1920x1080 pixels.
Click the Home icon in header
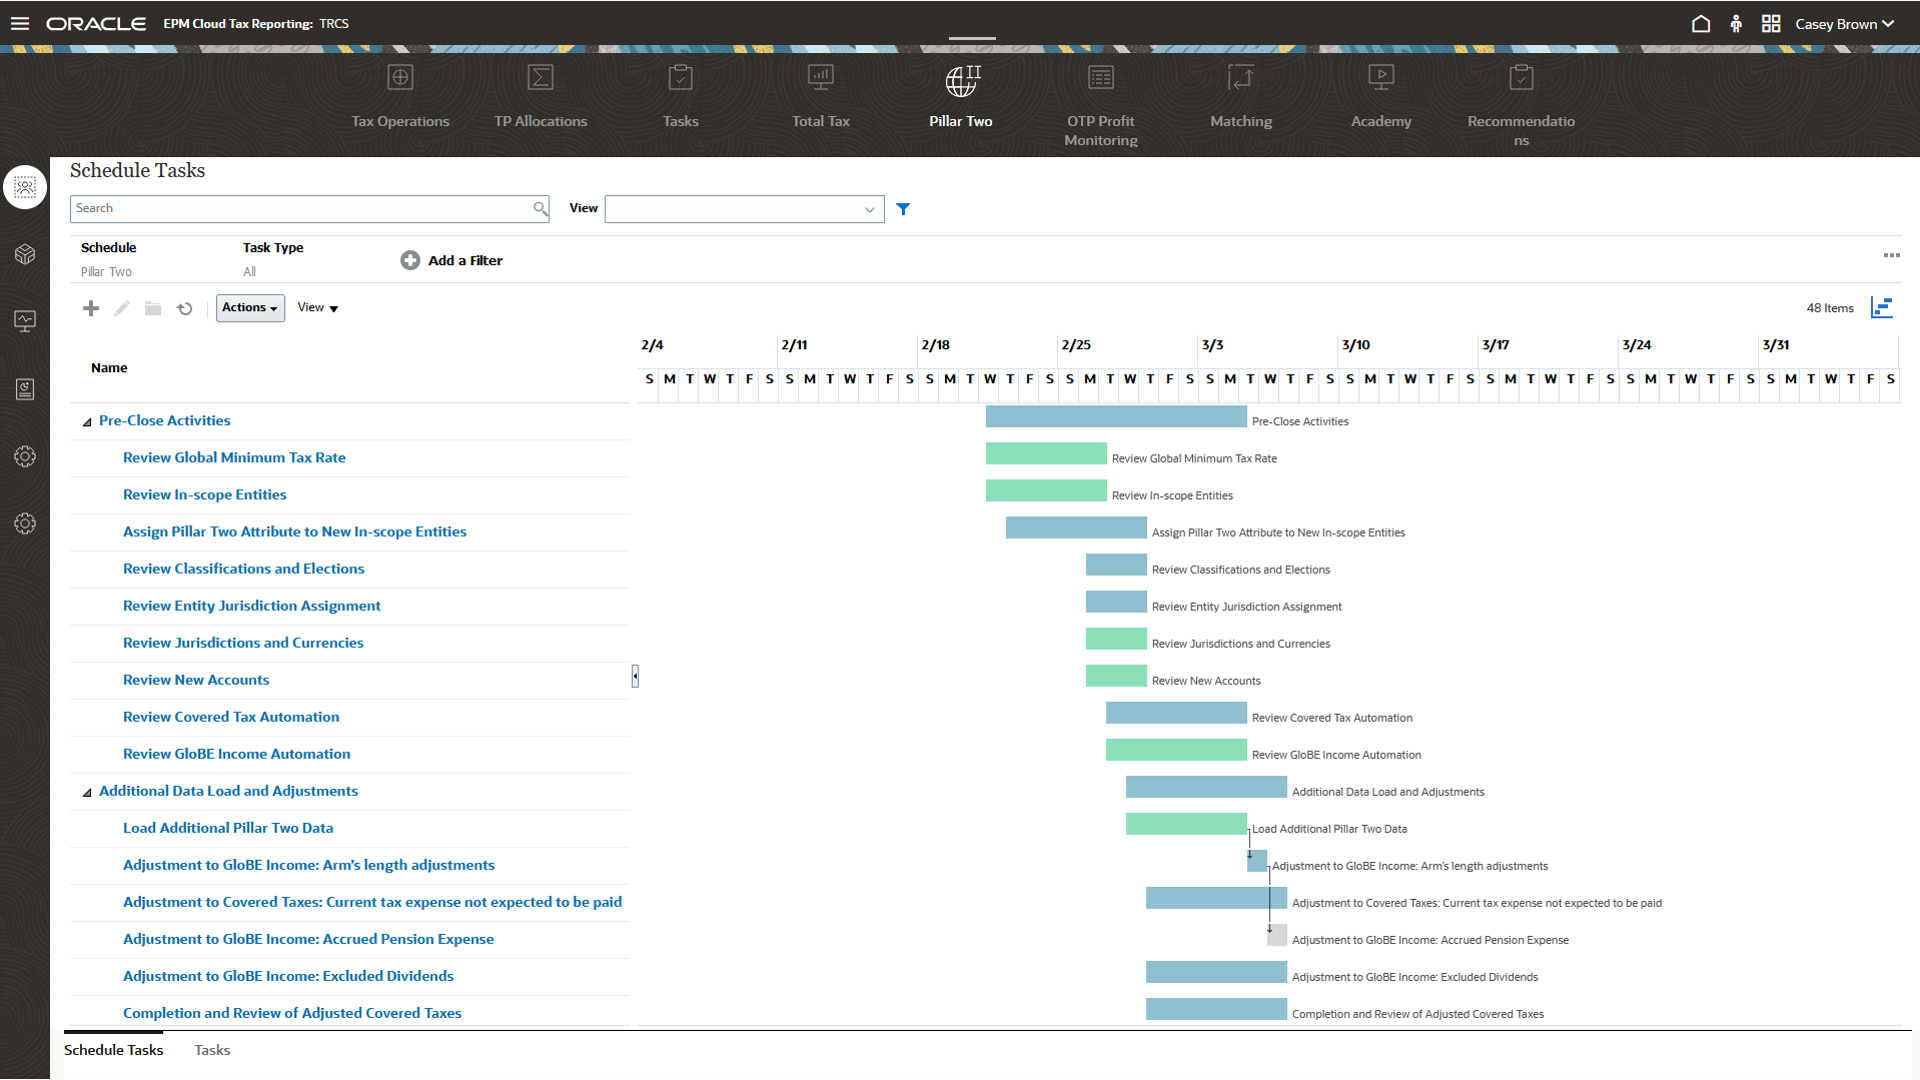1700,23
